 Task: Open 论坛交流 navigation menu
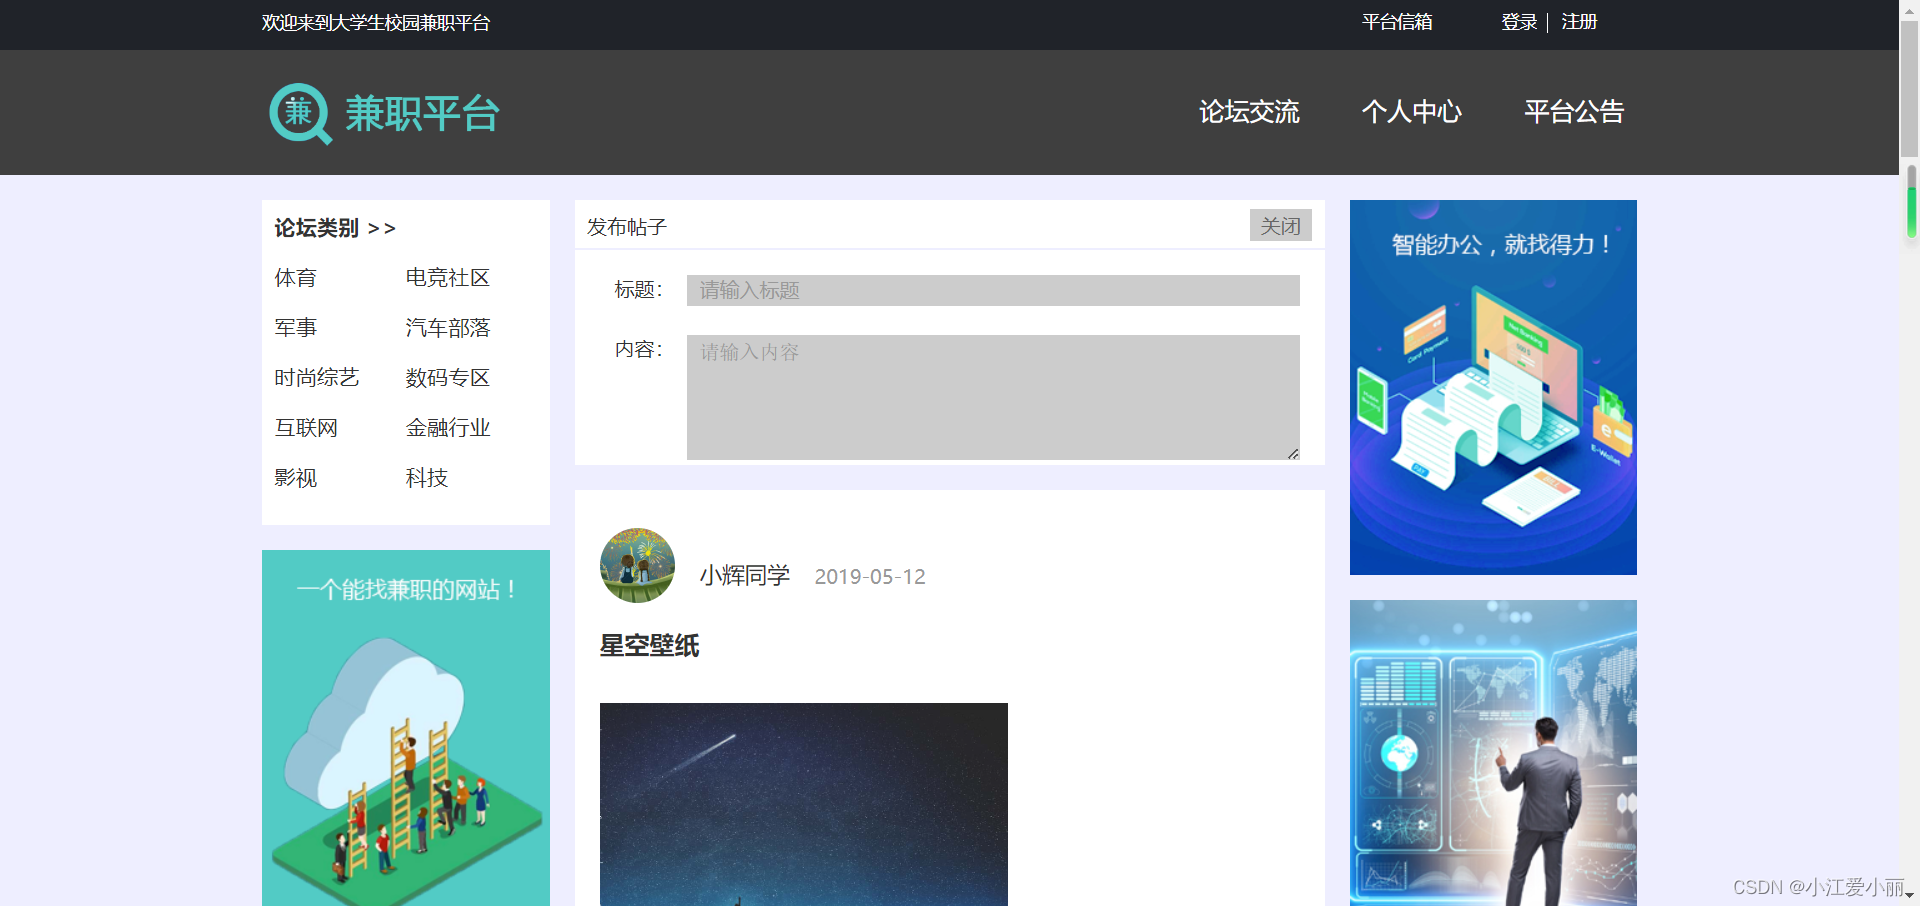click(x=1249, y=112)
